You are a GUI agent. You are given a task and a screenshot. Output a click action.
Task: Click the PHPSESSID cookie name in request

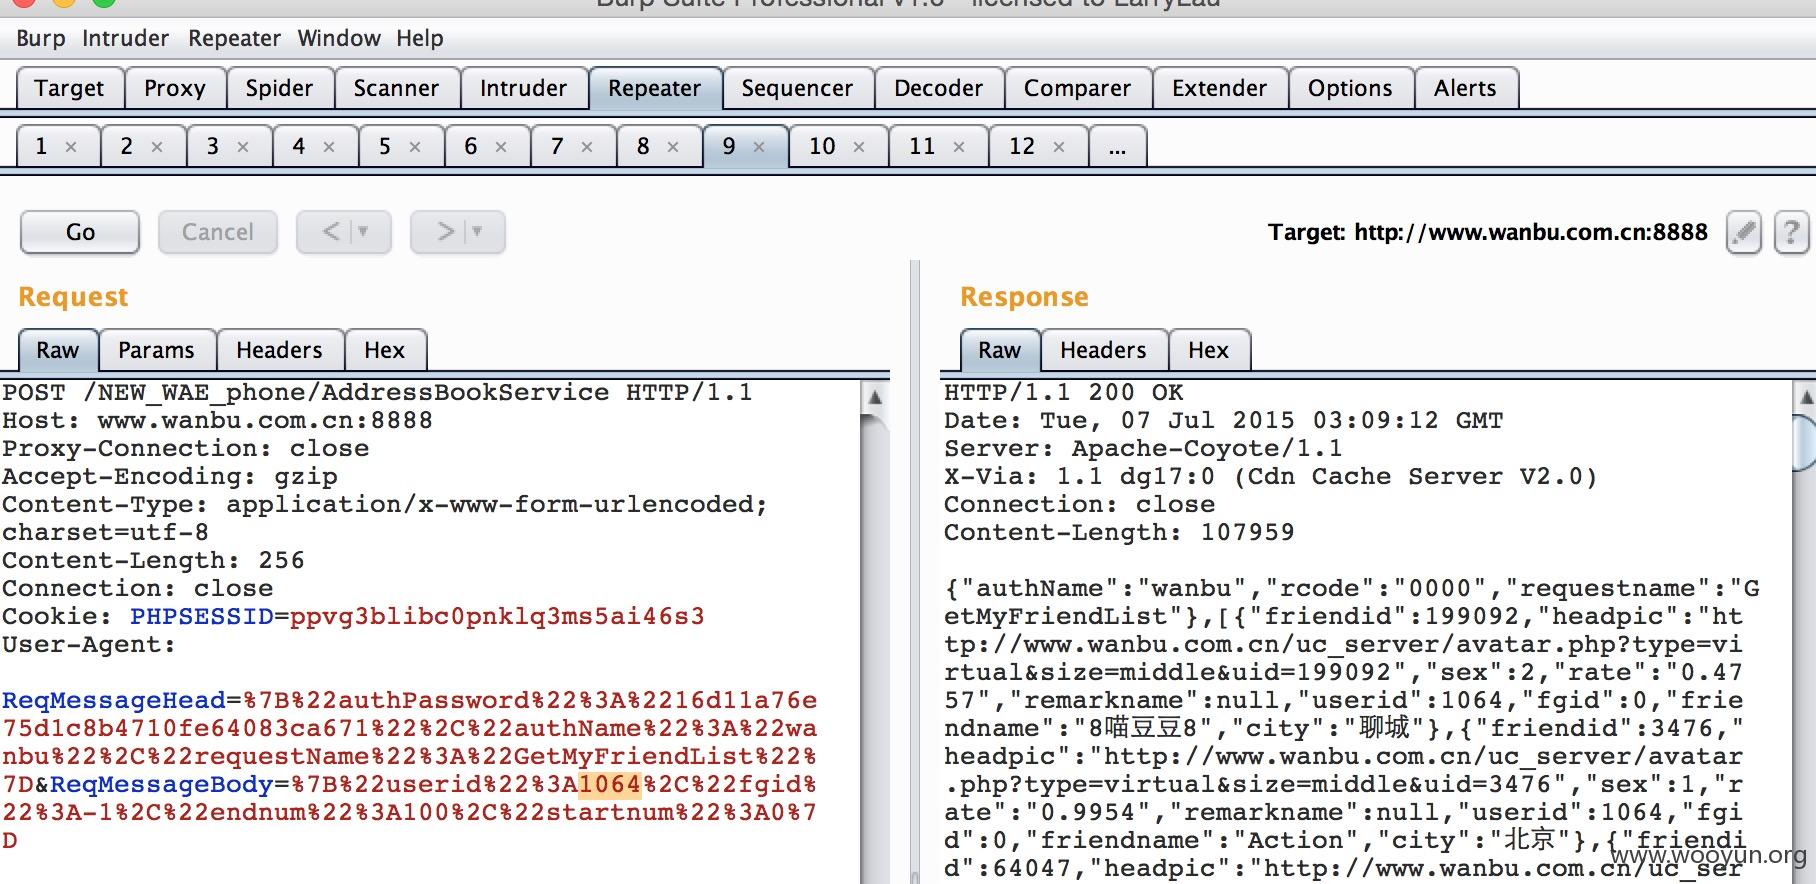pyautogui.click(x=202, y=616)
